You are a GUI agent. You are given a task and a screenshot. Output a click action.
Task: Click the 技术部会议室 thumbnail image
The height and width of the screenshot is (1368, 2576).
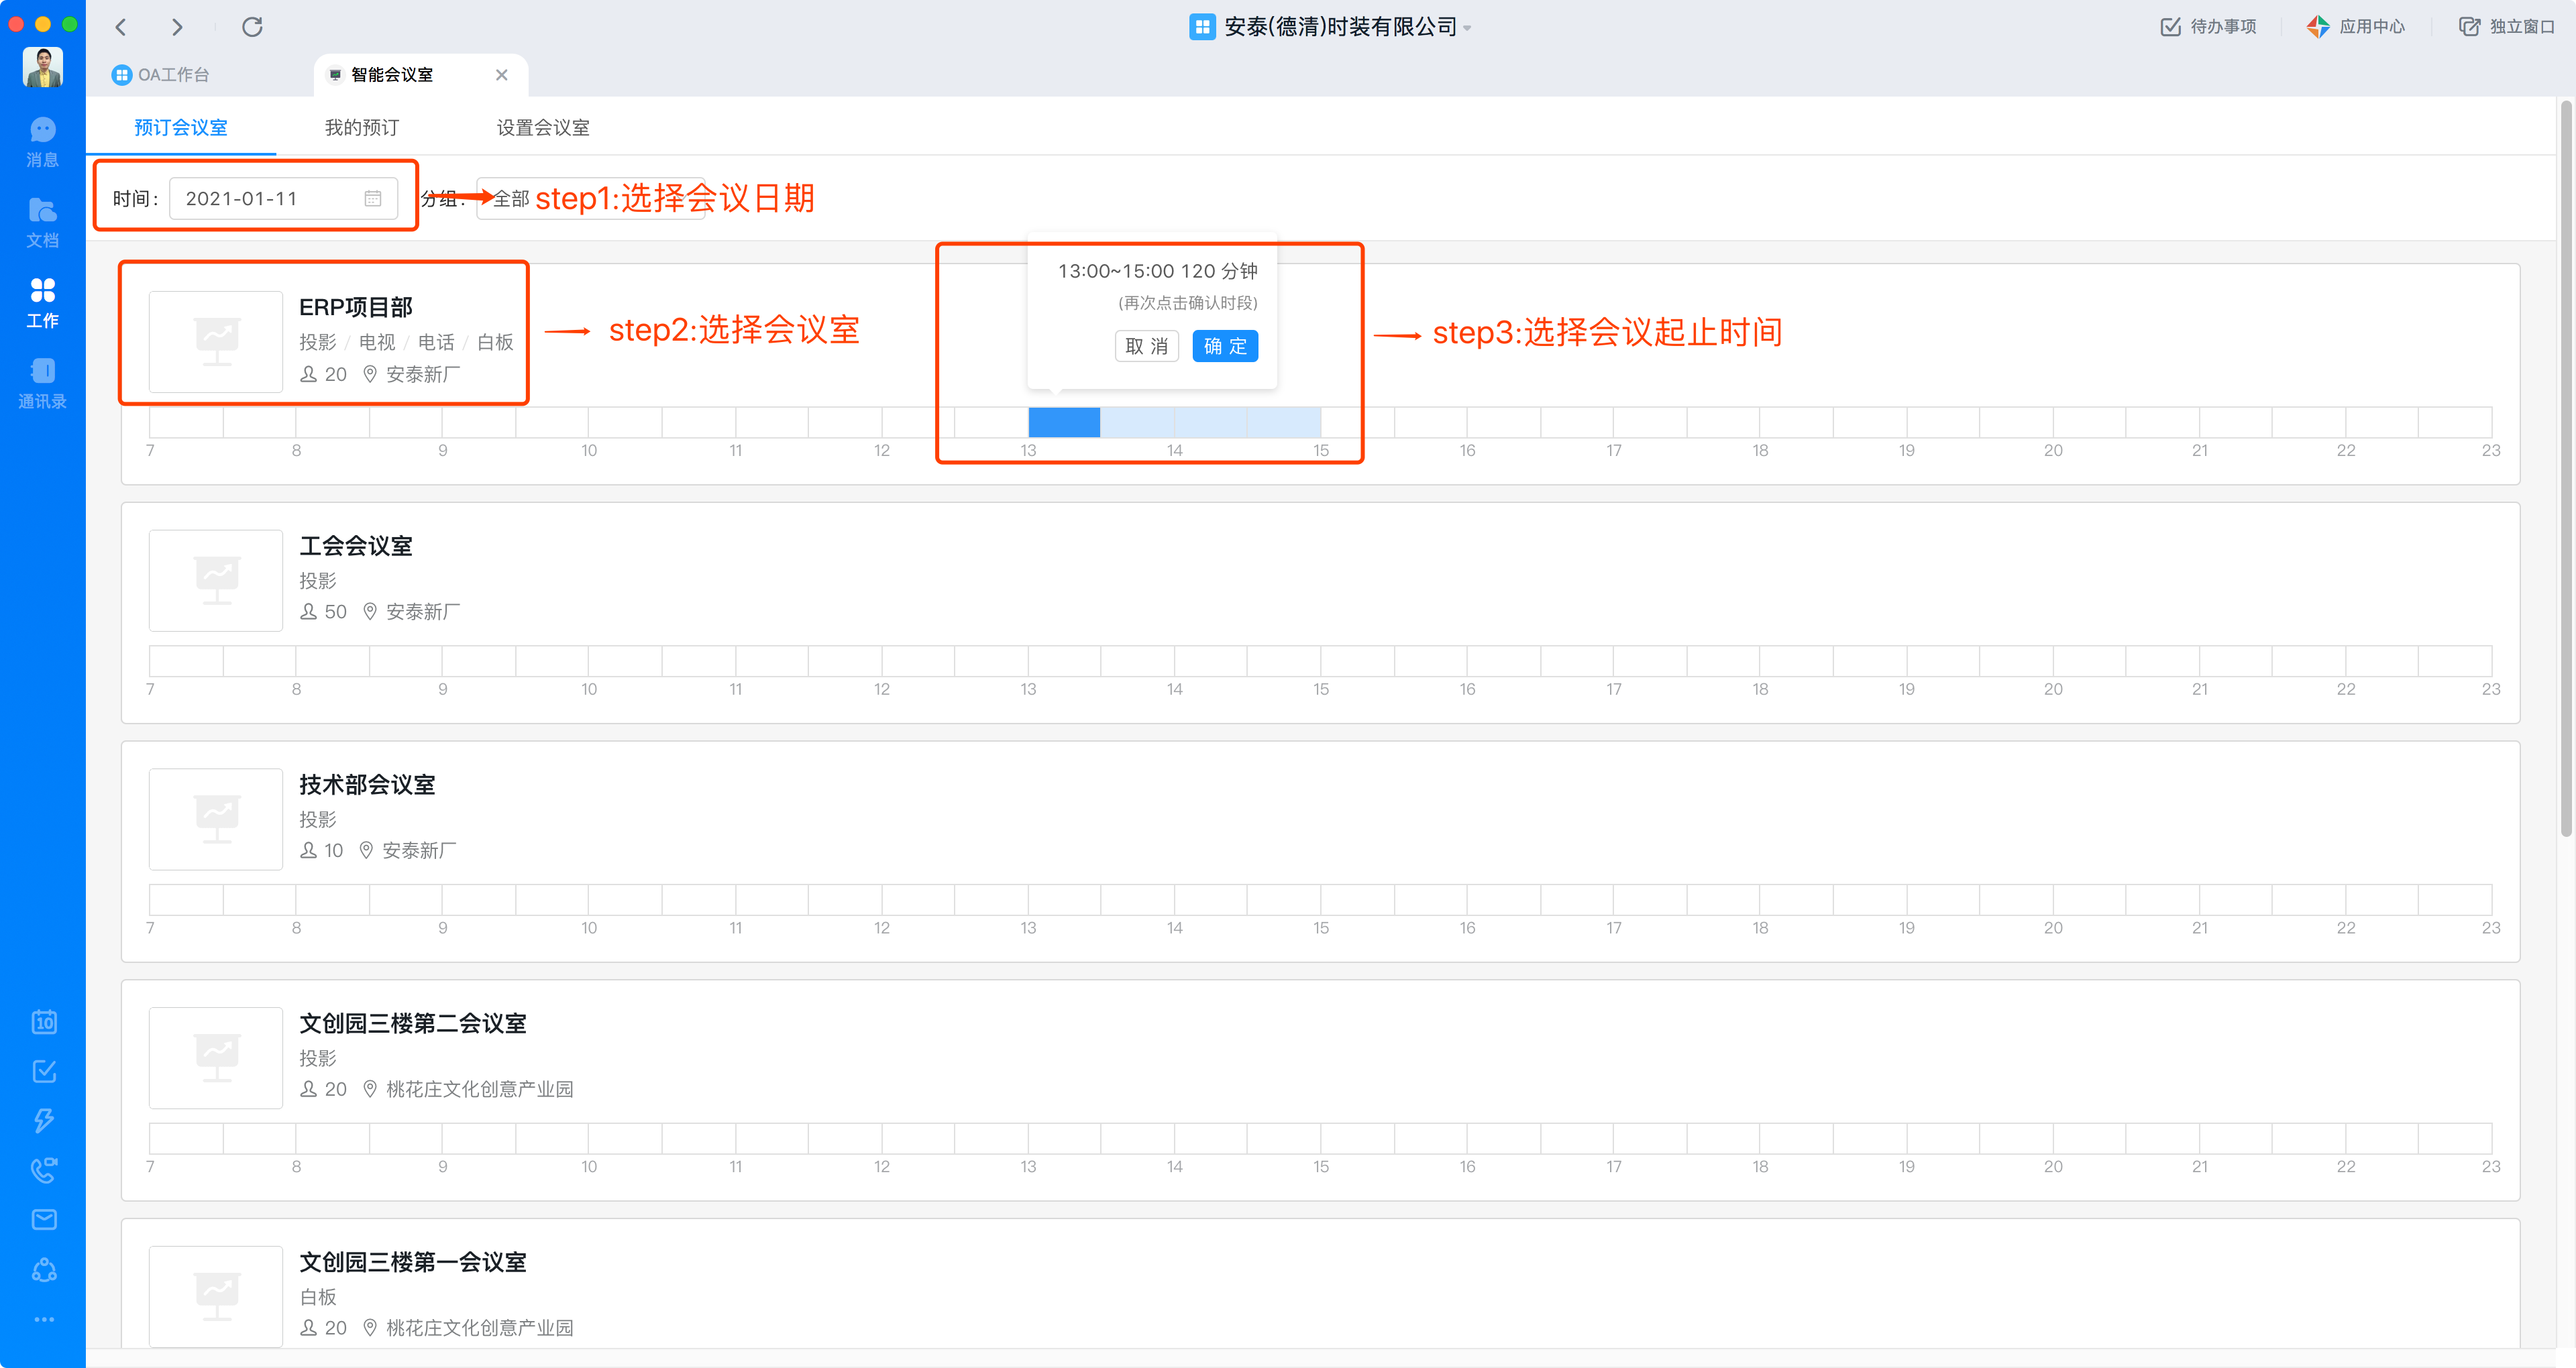coord(216,818)
